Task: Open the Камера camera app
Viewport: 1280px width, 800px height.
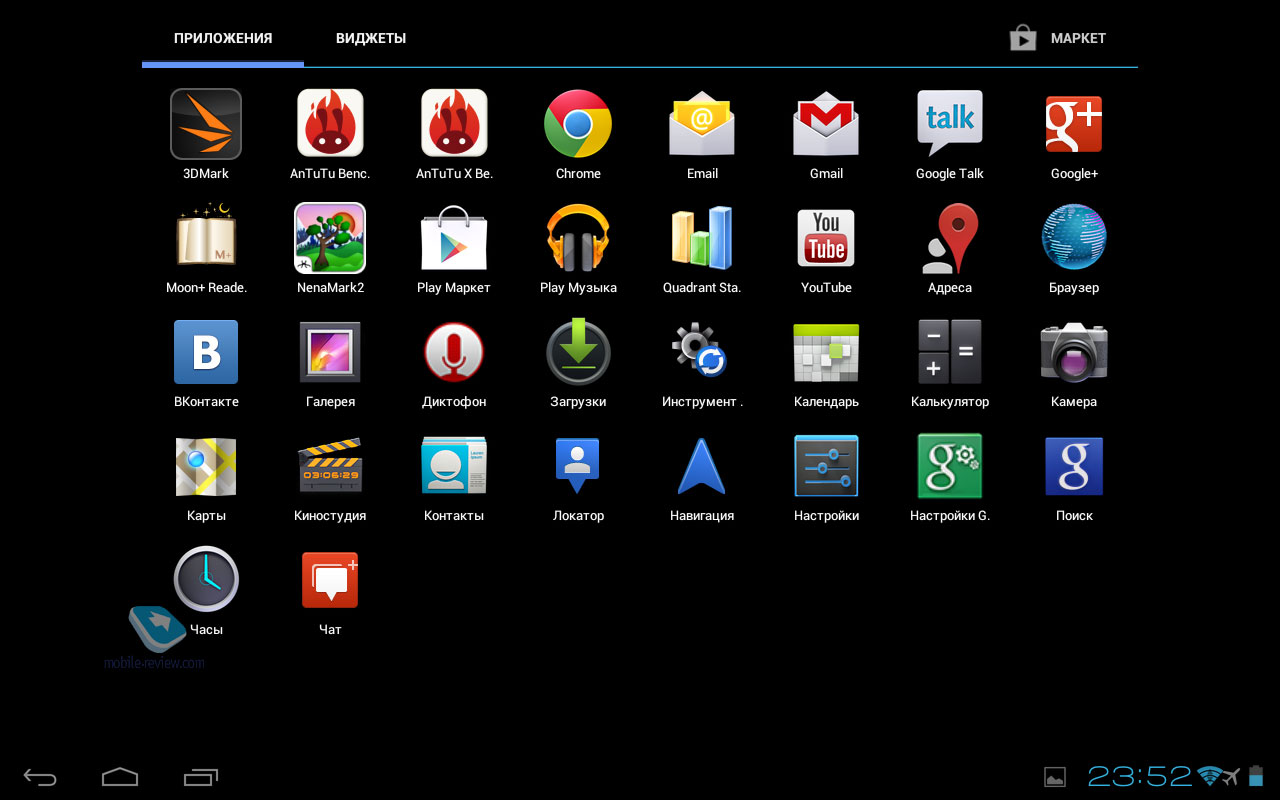Action: click(1074, 352)
